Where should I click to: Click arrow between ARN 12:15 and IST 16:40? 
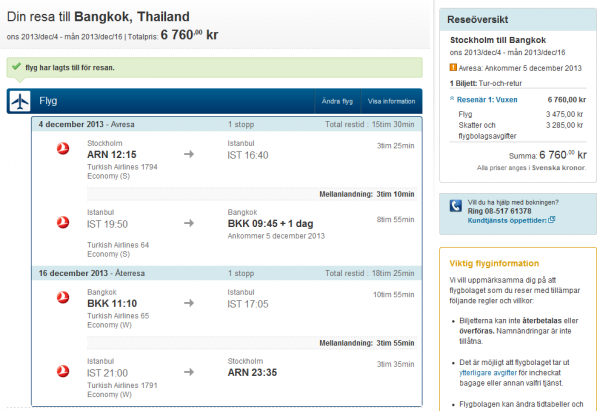189,154
